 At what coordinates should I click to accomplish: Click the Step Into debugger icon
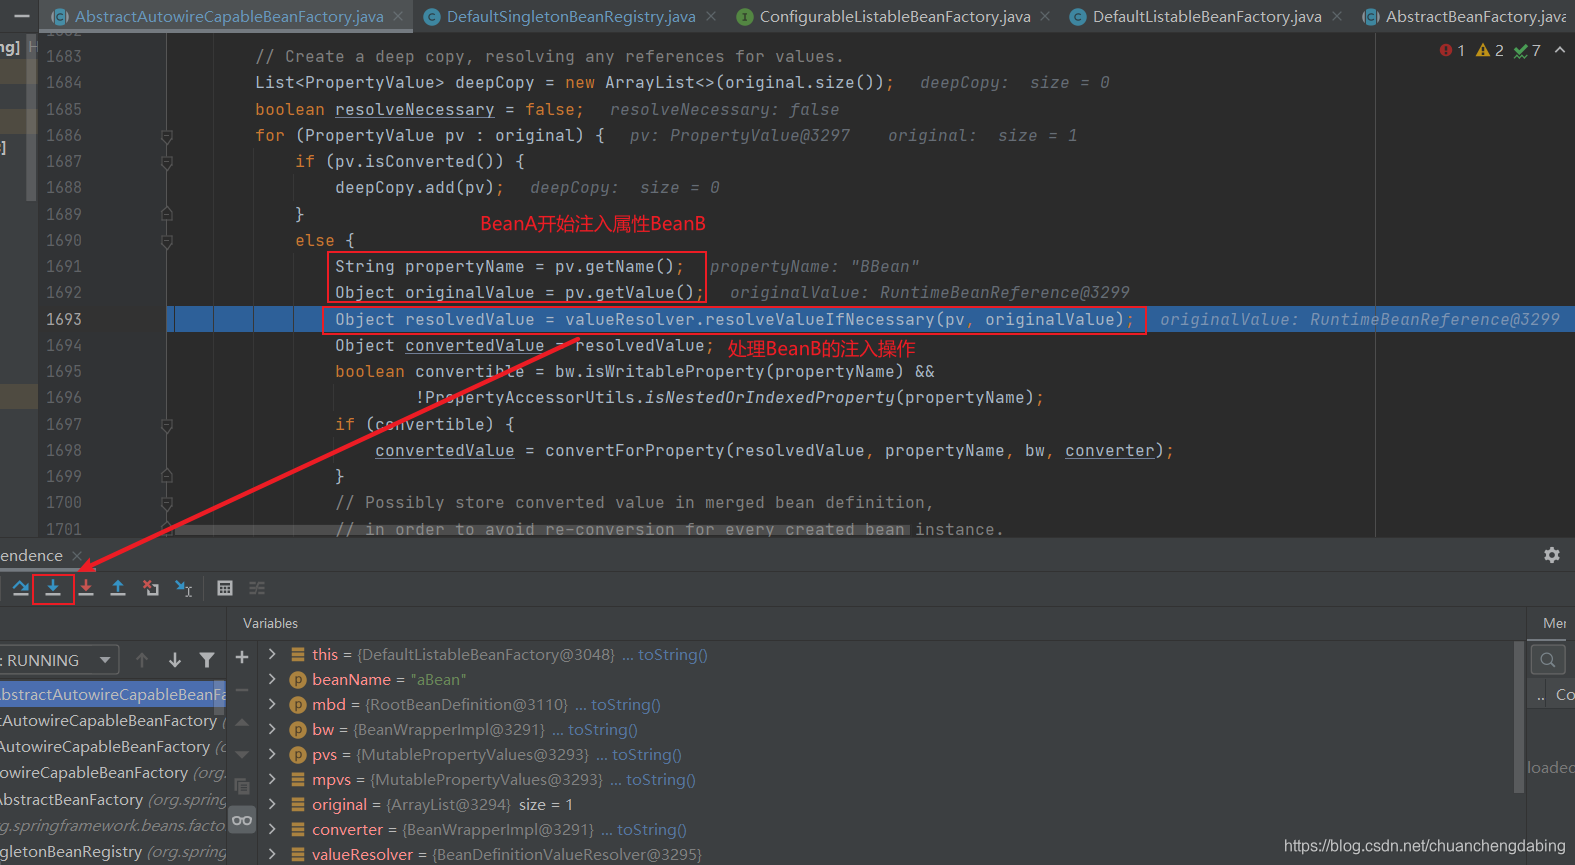[53, 588]
